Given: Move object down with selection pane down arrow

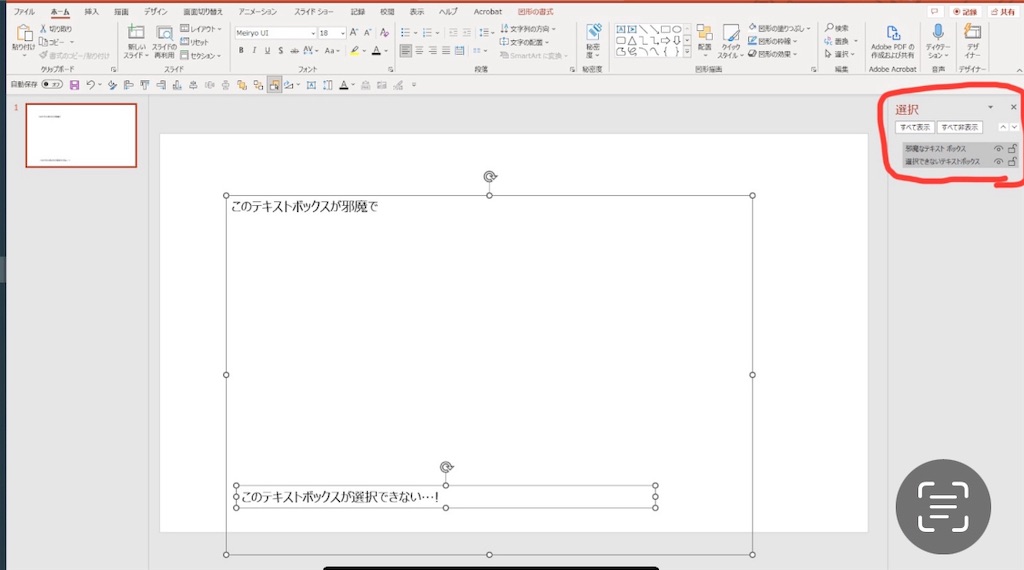Looking at the screenshot, I should tap(1014, 127).
